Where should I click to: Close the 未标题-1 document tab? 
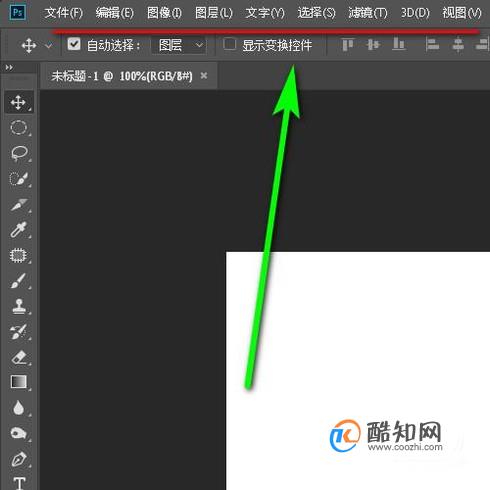[x=204, y=76]
